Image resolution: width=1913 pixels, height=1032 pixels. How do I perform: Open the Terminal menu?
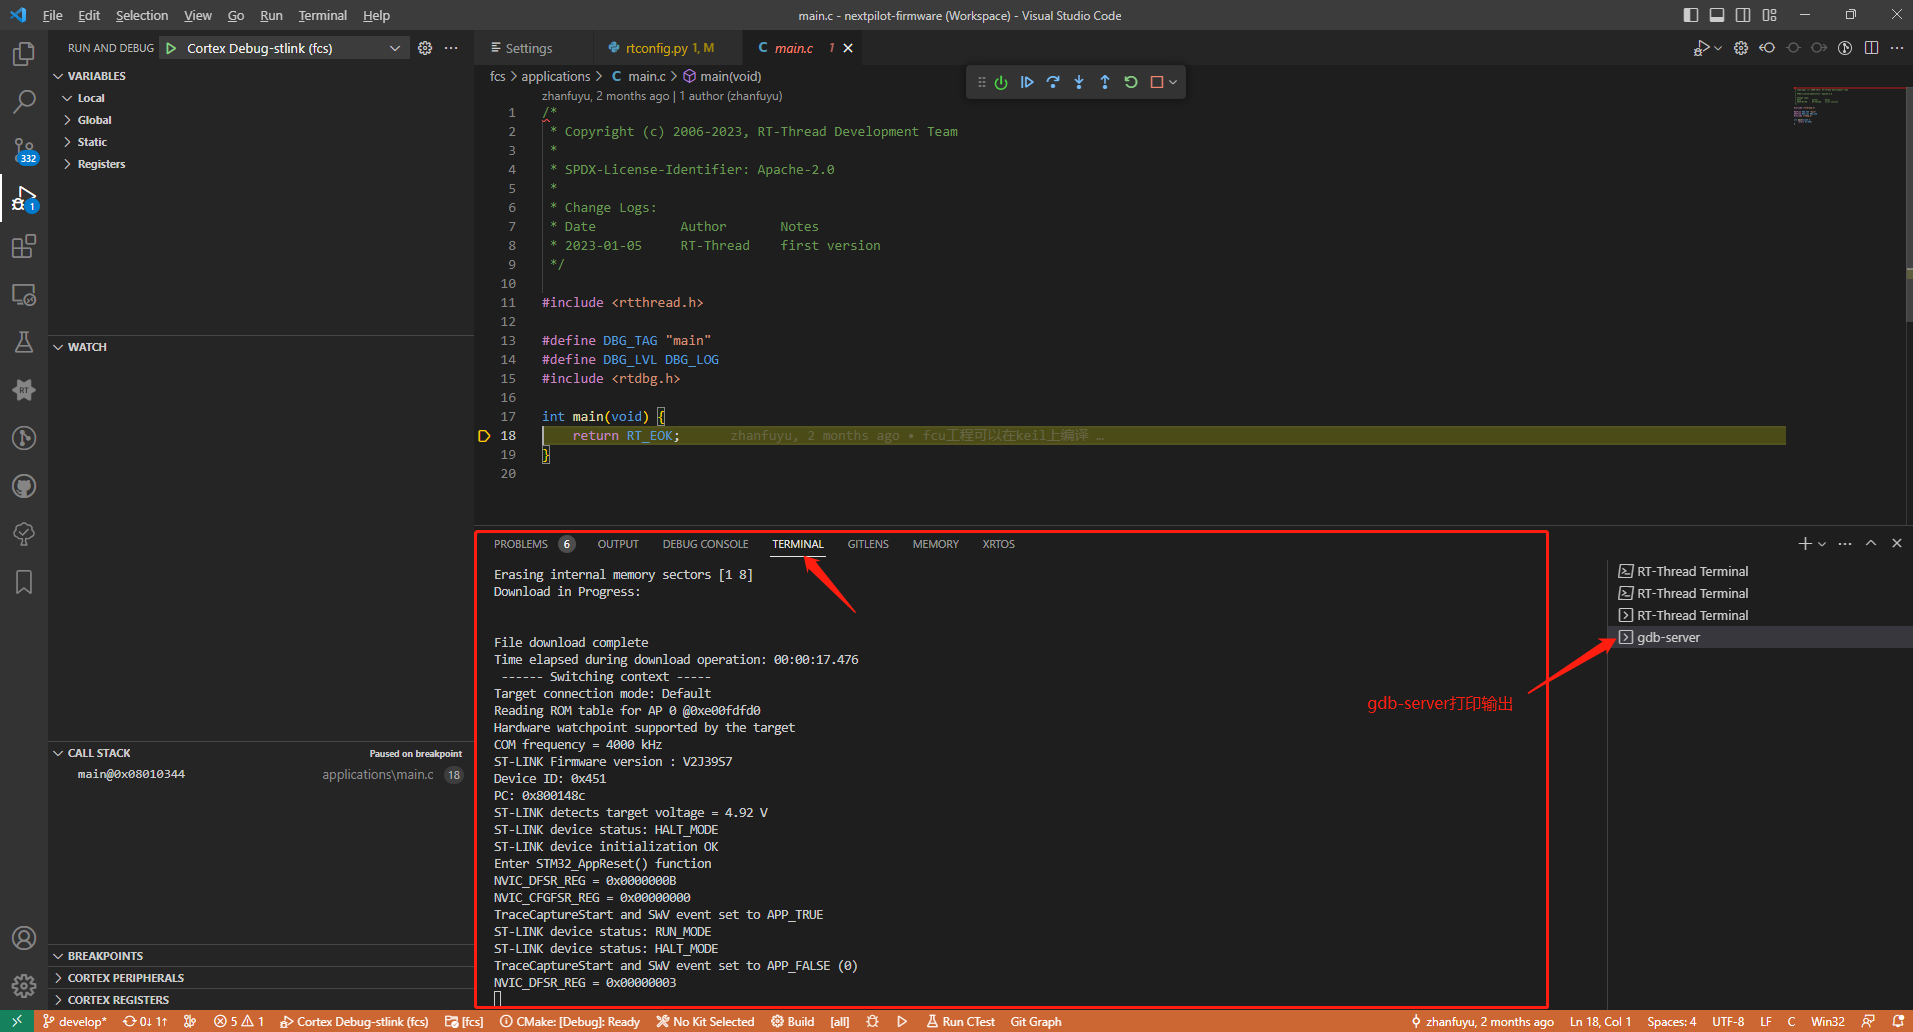point(322,15)
